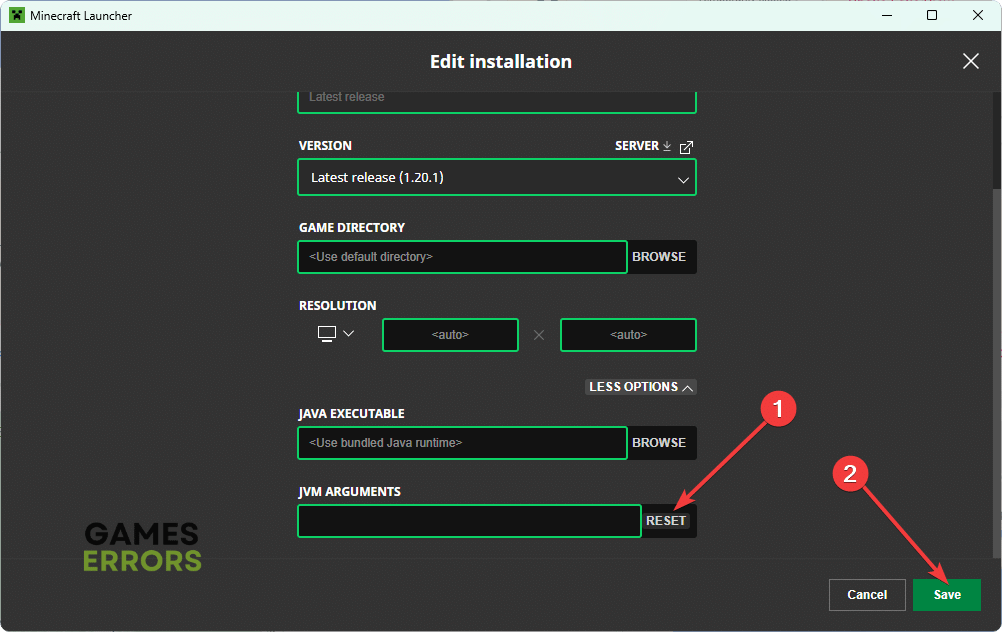The image size is (1002, 632).
Task: Open the resolution monitor preset dropdown
Action: (x=335, y=334)
